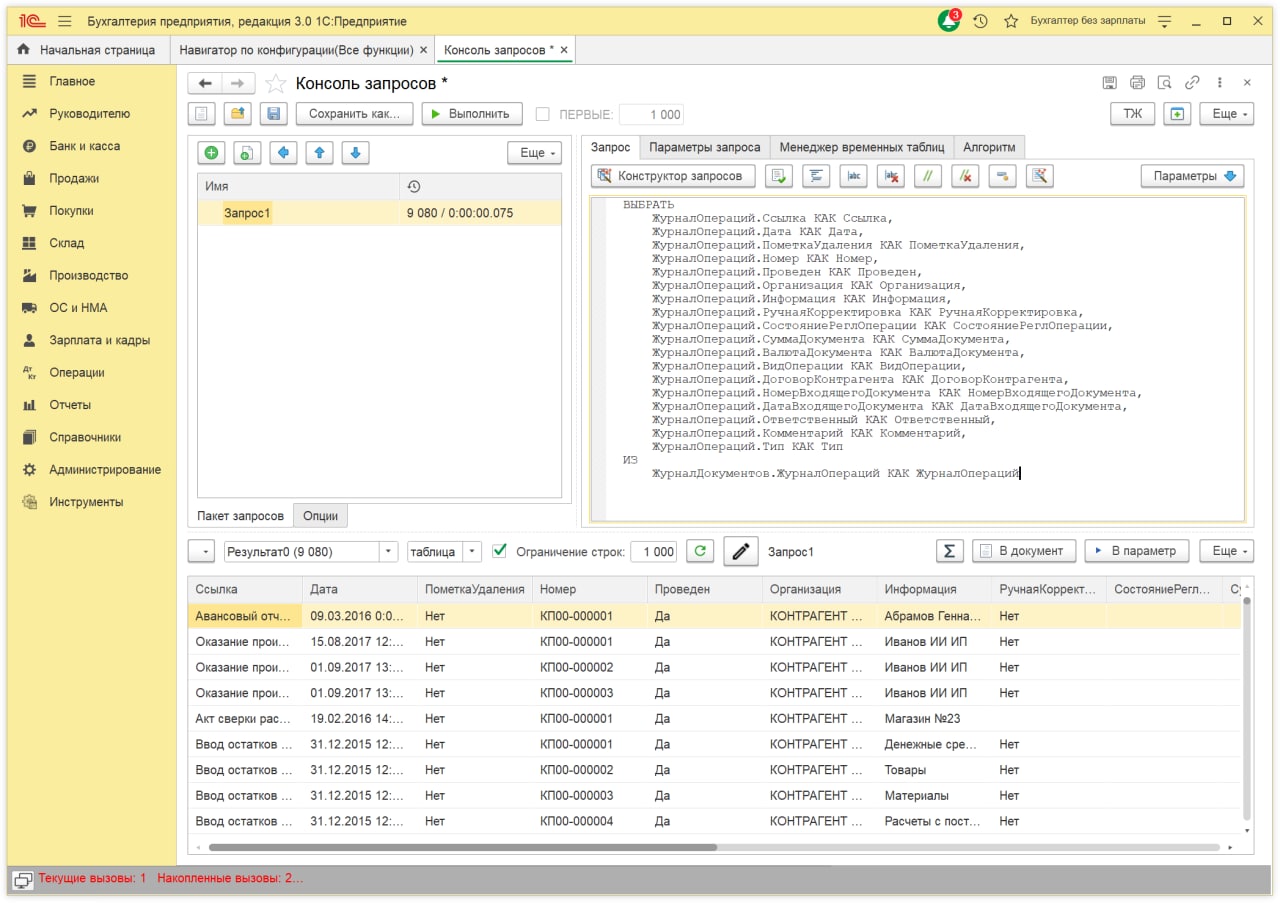Click Ограничение строк 1 000 input
The width and height of the screenshot is (1280, 903).
655,552
